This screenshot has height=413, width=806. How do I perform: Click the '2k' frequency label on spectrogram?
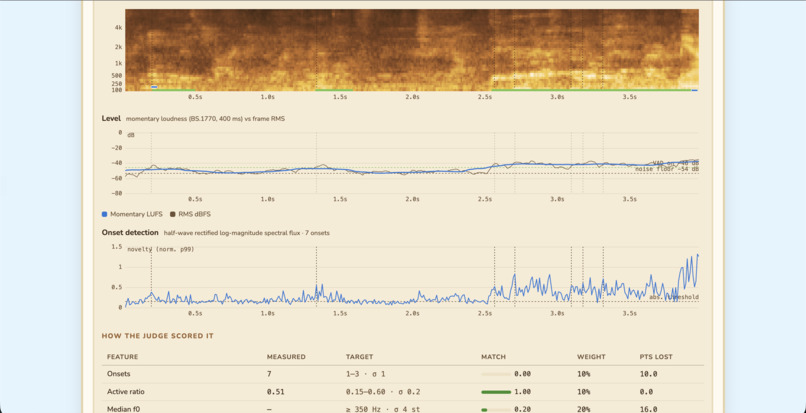pos(118,47)
